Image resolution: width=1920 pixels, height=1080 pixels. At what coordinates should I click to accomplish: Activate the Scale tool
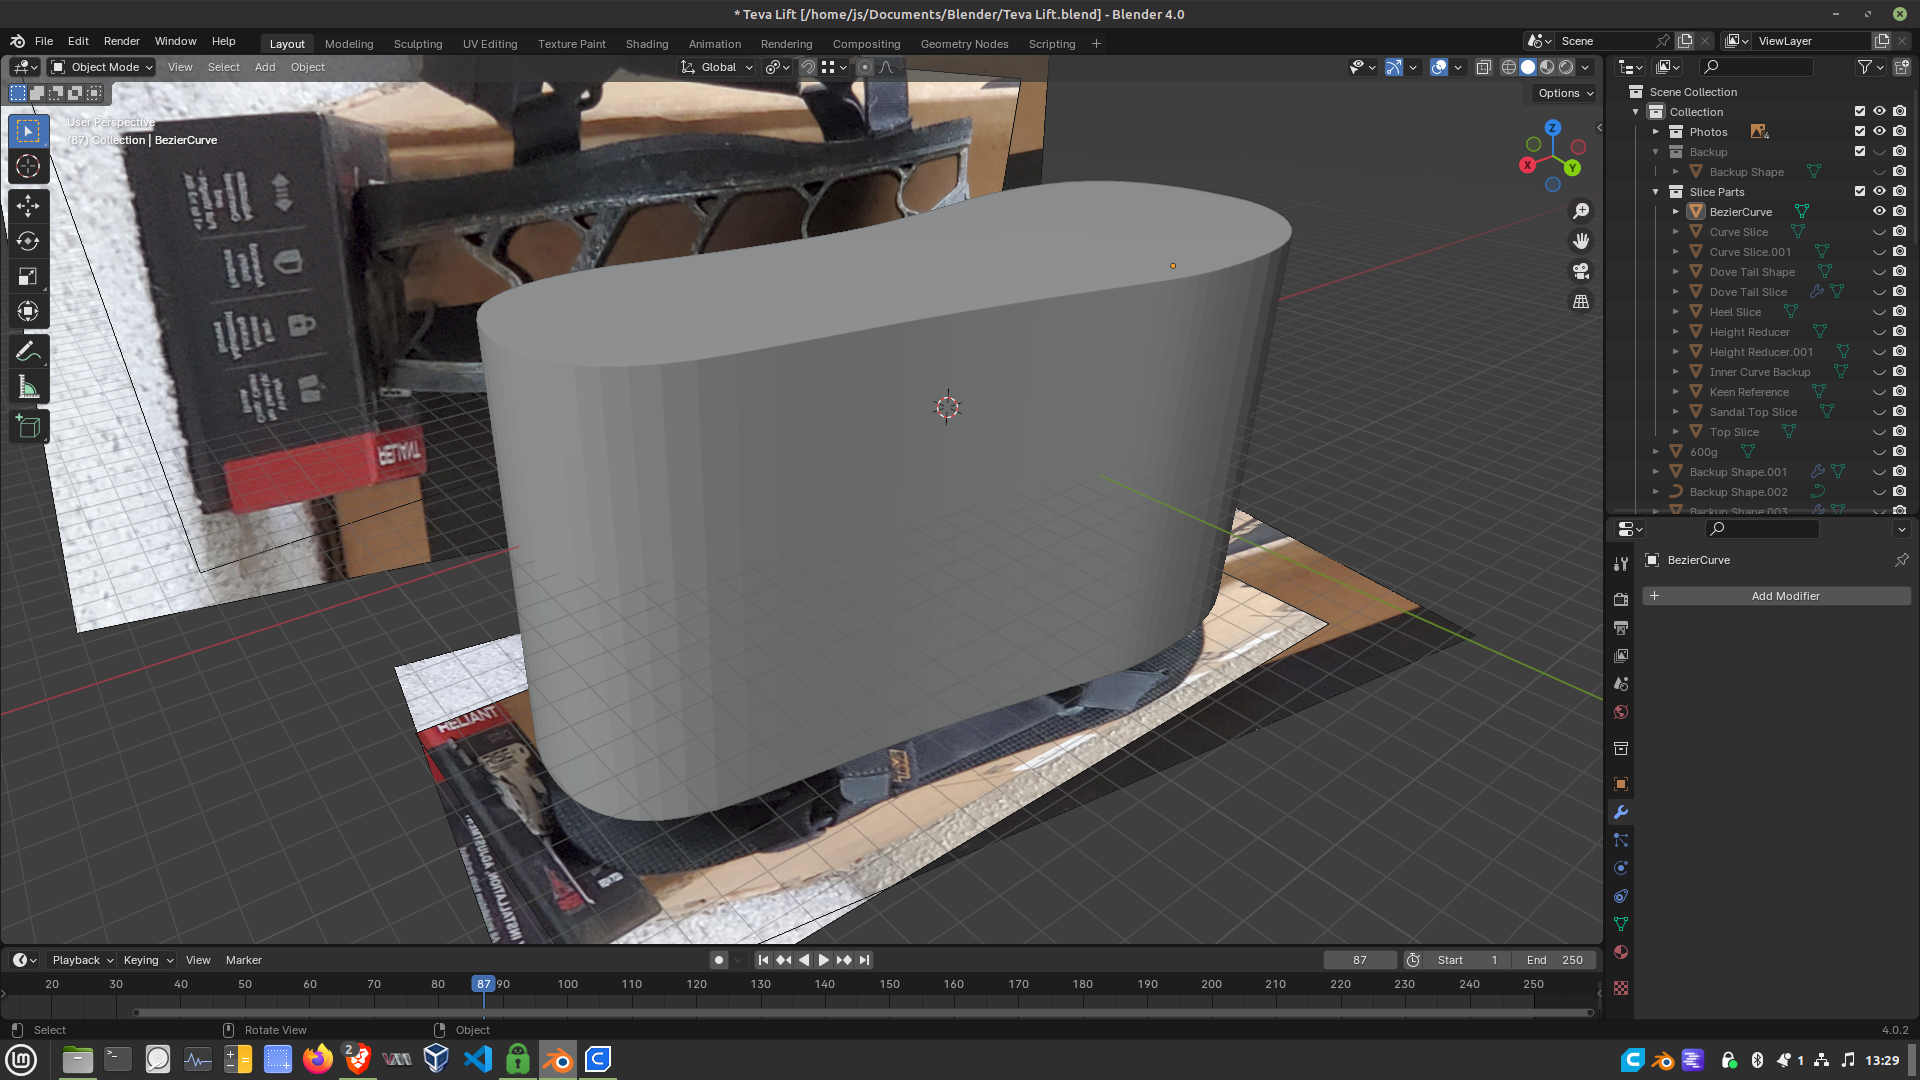click(x=28, y=276)
